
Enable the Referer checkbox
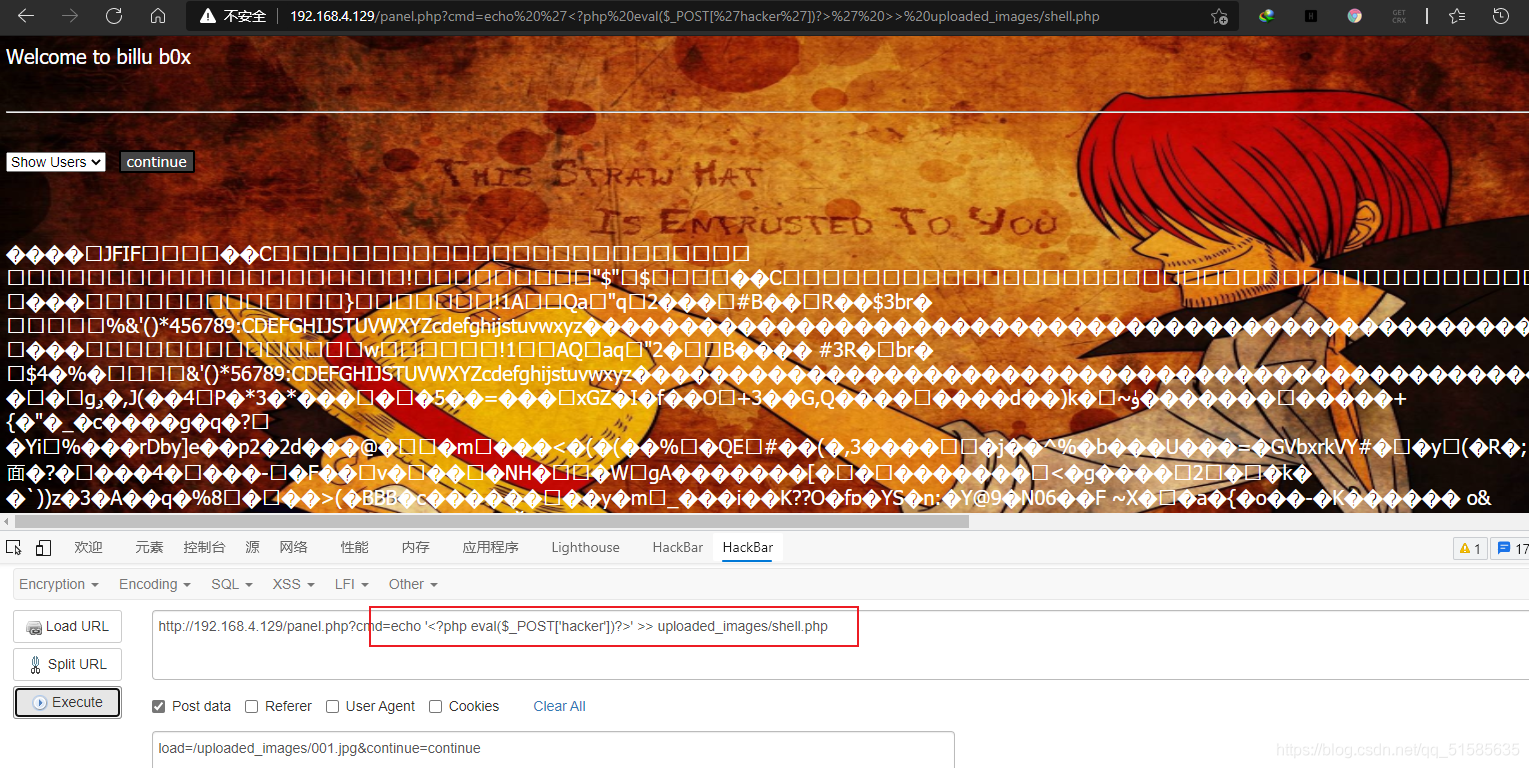[252, 706]
